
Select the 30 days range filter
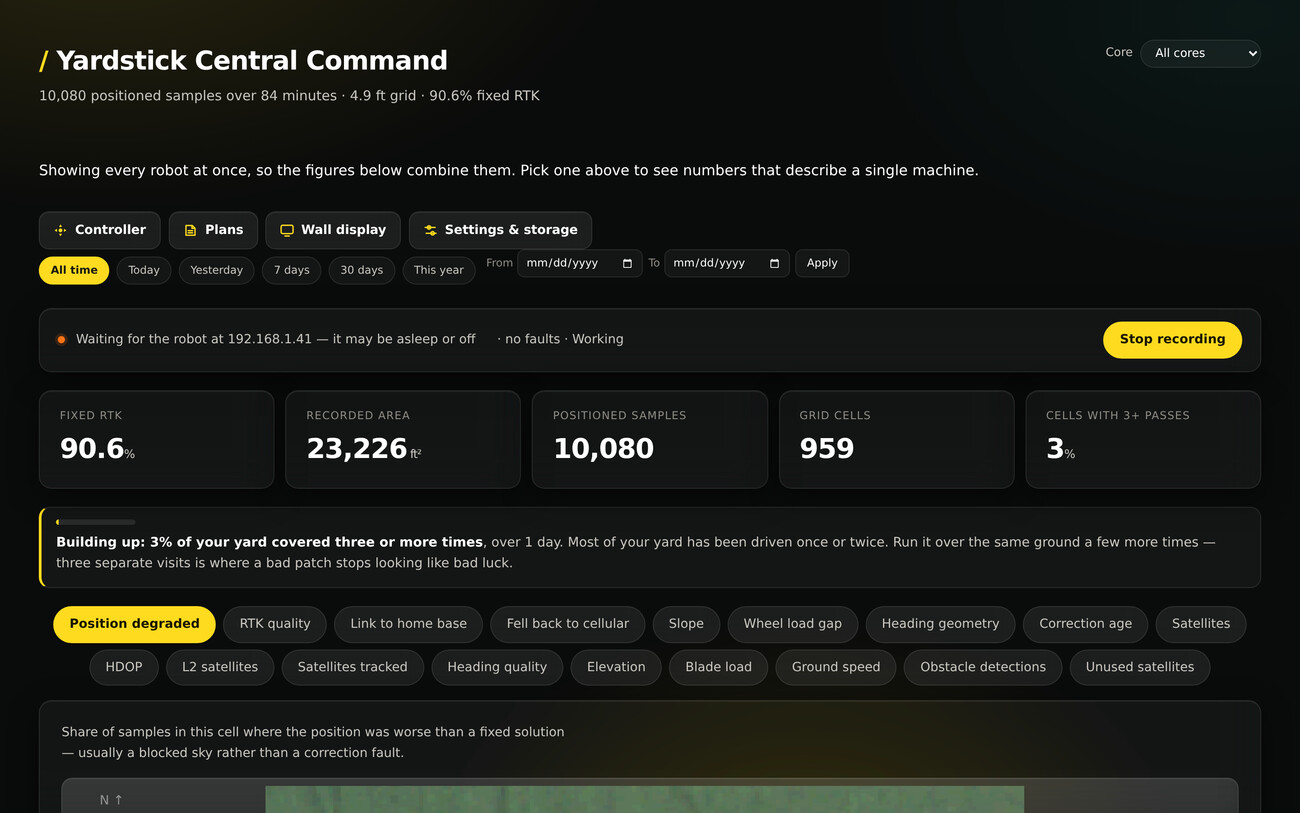362,270
